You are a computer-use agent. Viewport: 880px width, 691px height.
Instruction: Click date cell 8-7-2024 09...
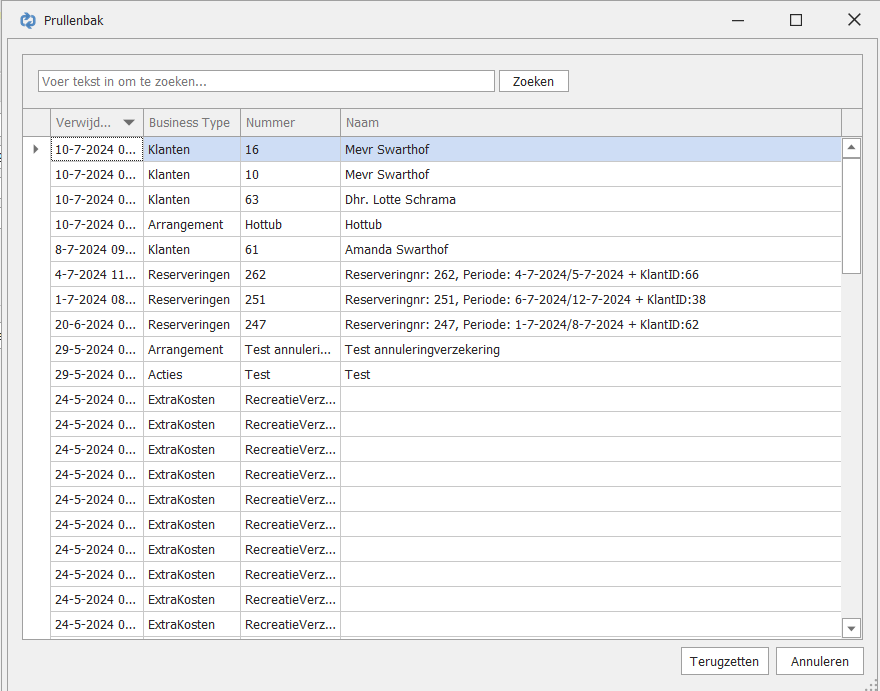tap(97, 249)
